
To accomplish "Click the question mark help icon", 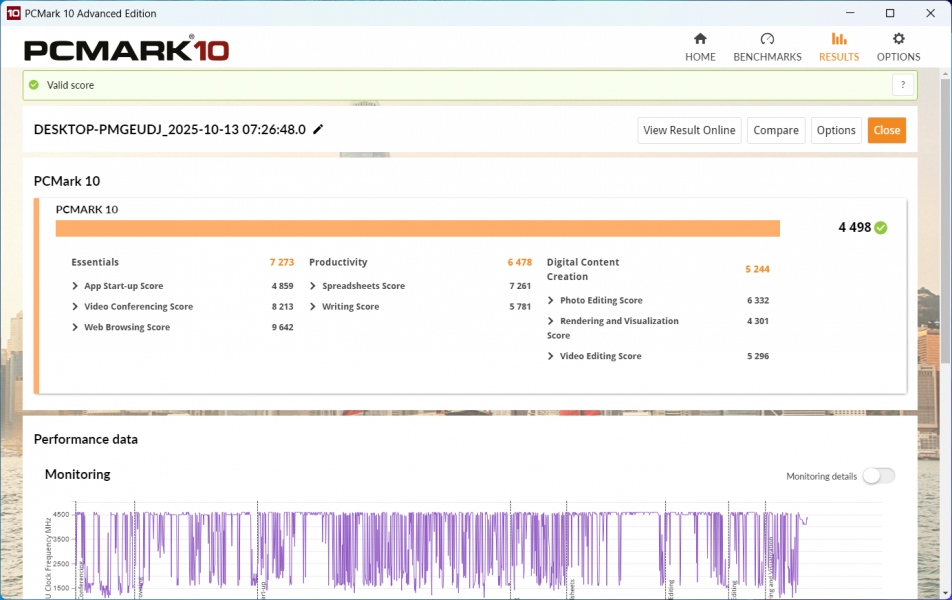I will [x=903, y=85].
